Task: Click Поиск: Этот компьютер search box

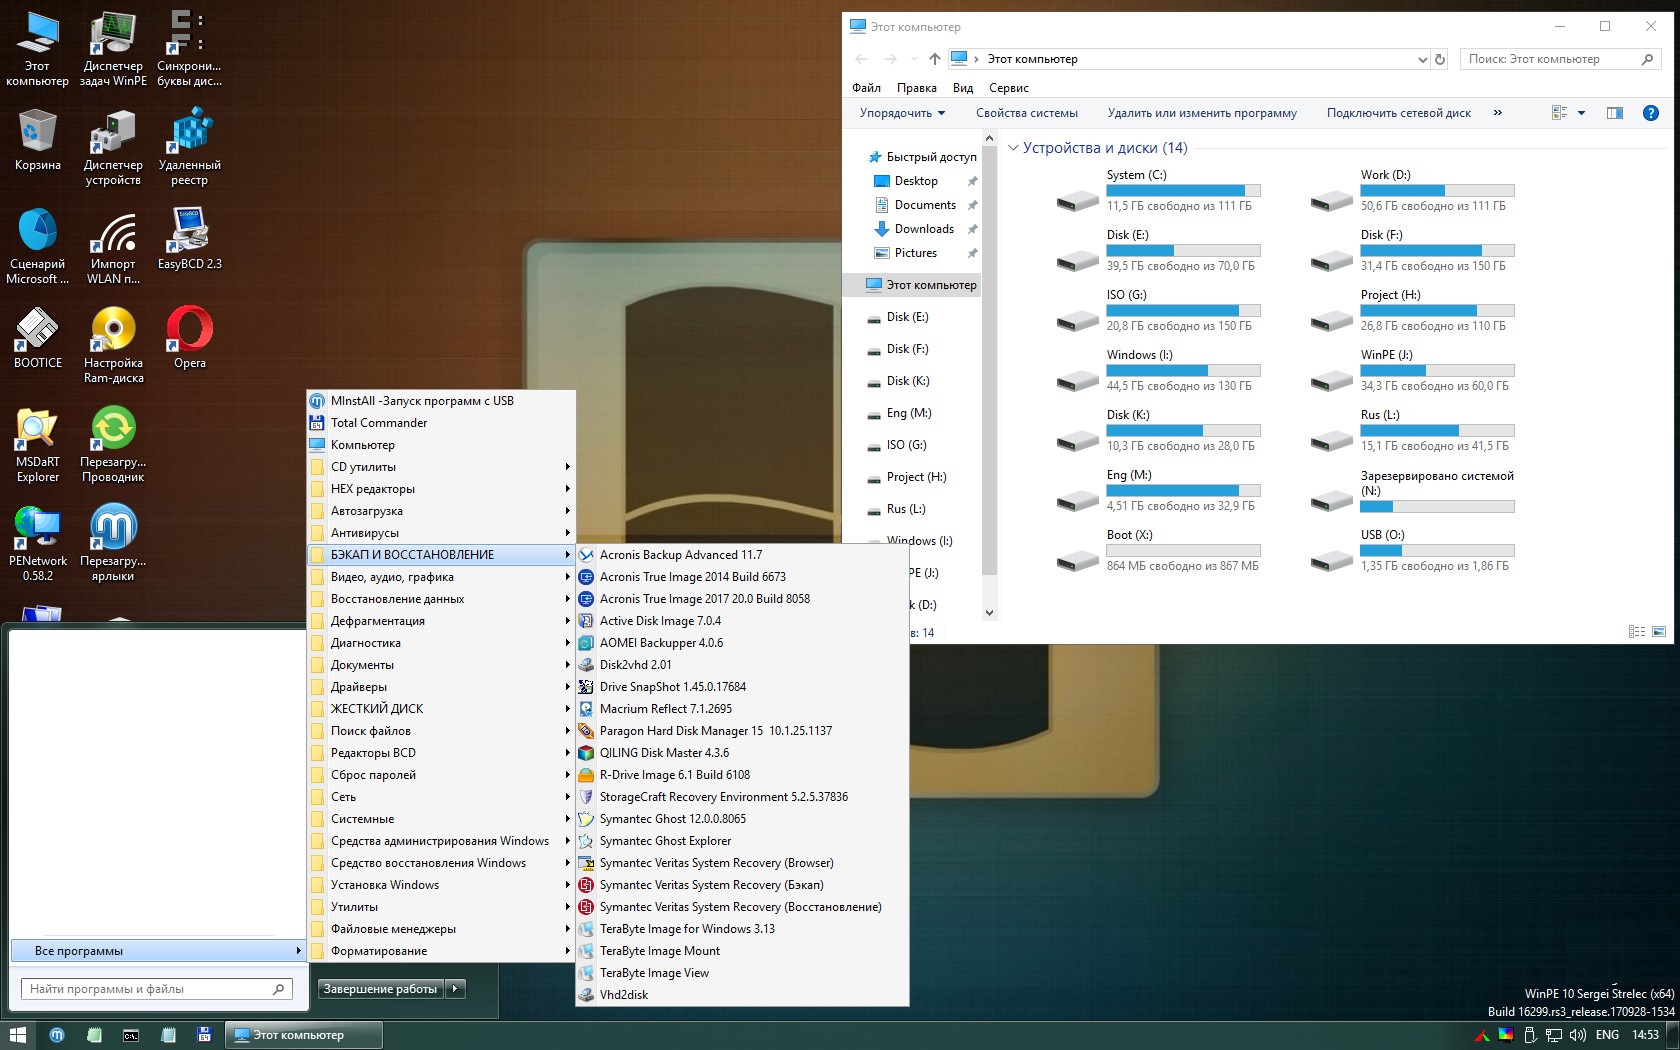Action: [x=1560, y=59]
